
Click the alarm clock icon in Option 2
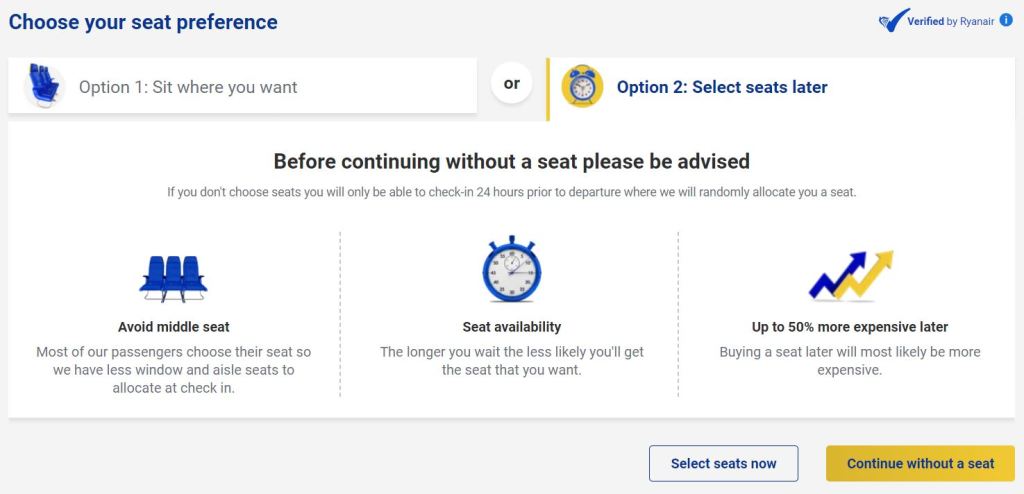tap(582, 87)
